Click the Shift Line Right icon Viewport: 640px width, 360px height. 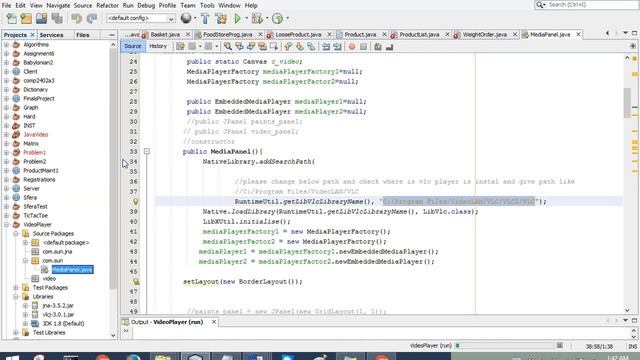[x=337, y=47]
